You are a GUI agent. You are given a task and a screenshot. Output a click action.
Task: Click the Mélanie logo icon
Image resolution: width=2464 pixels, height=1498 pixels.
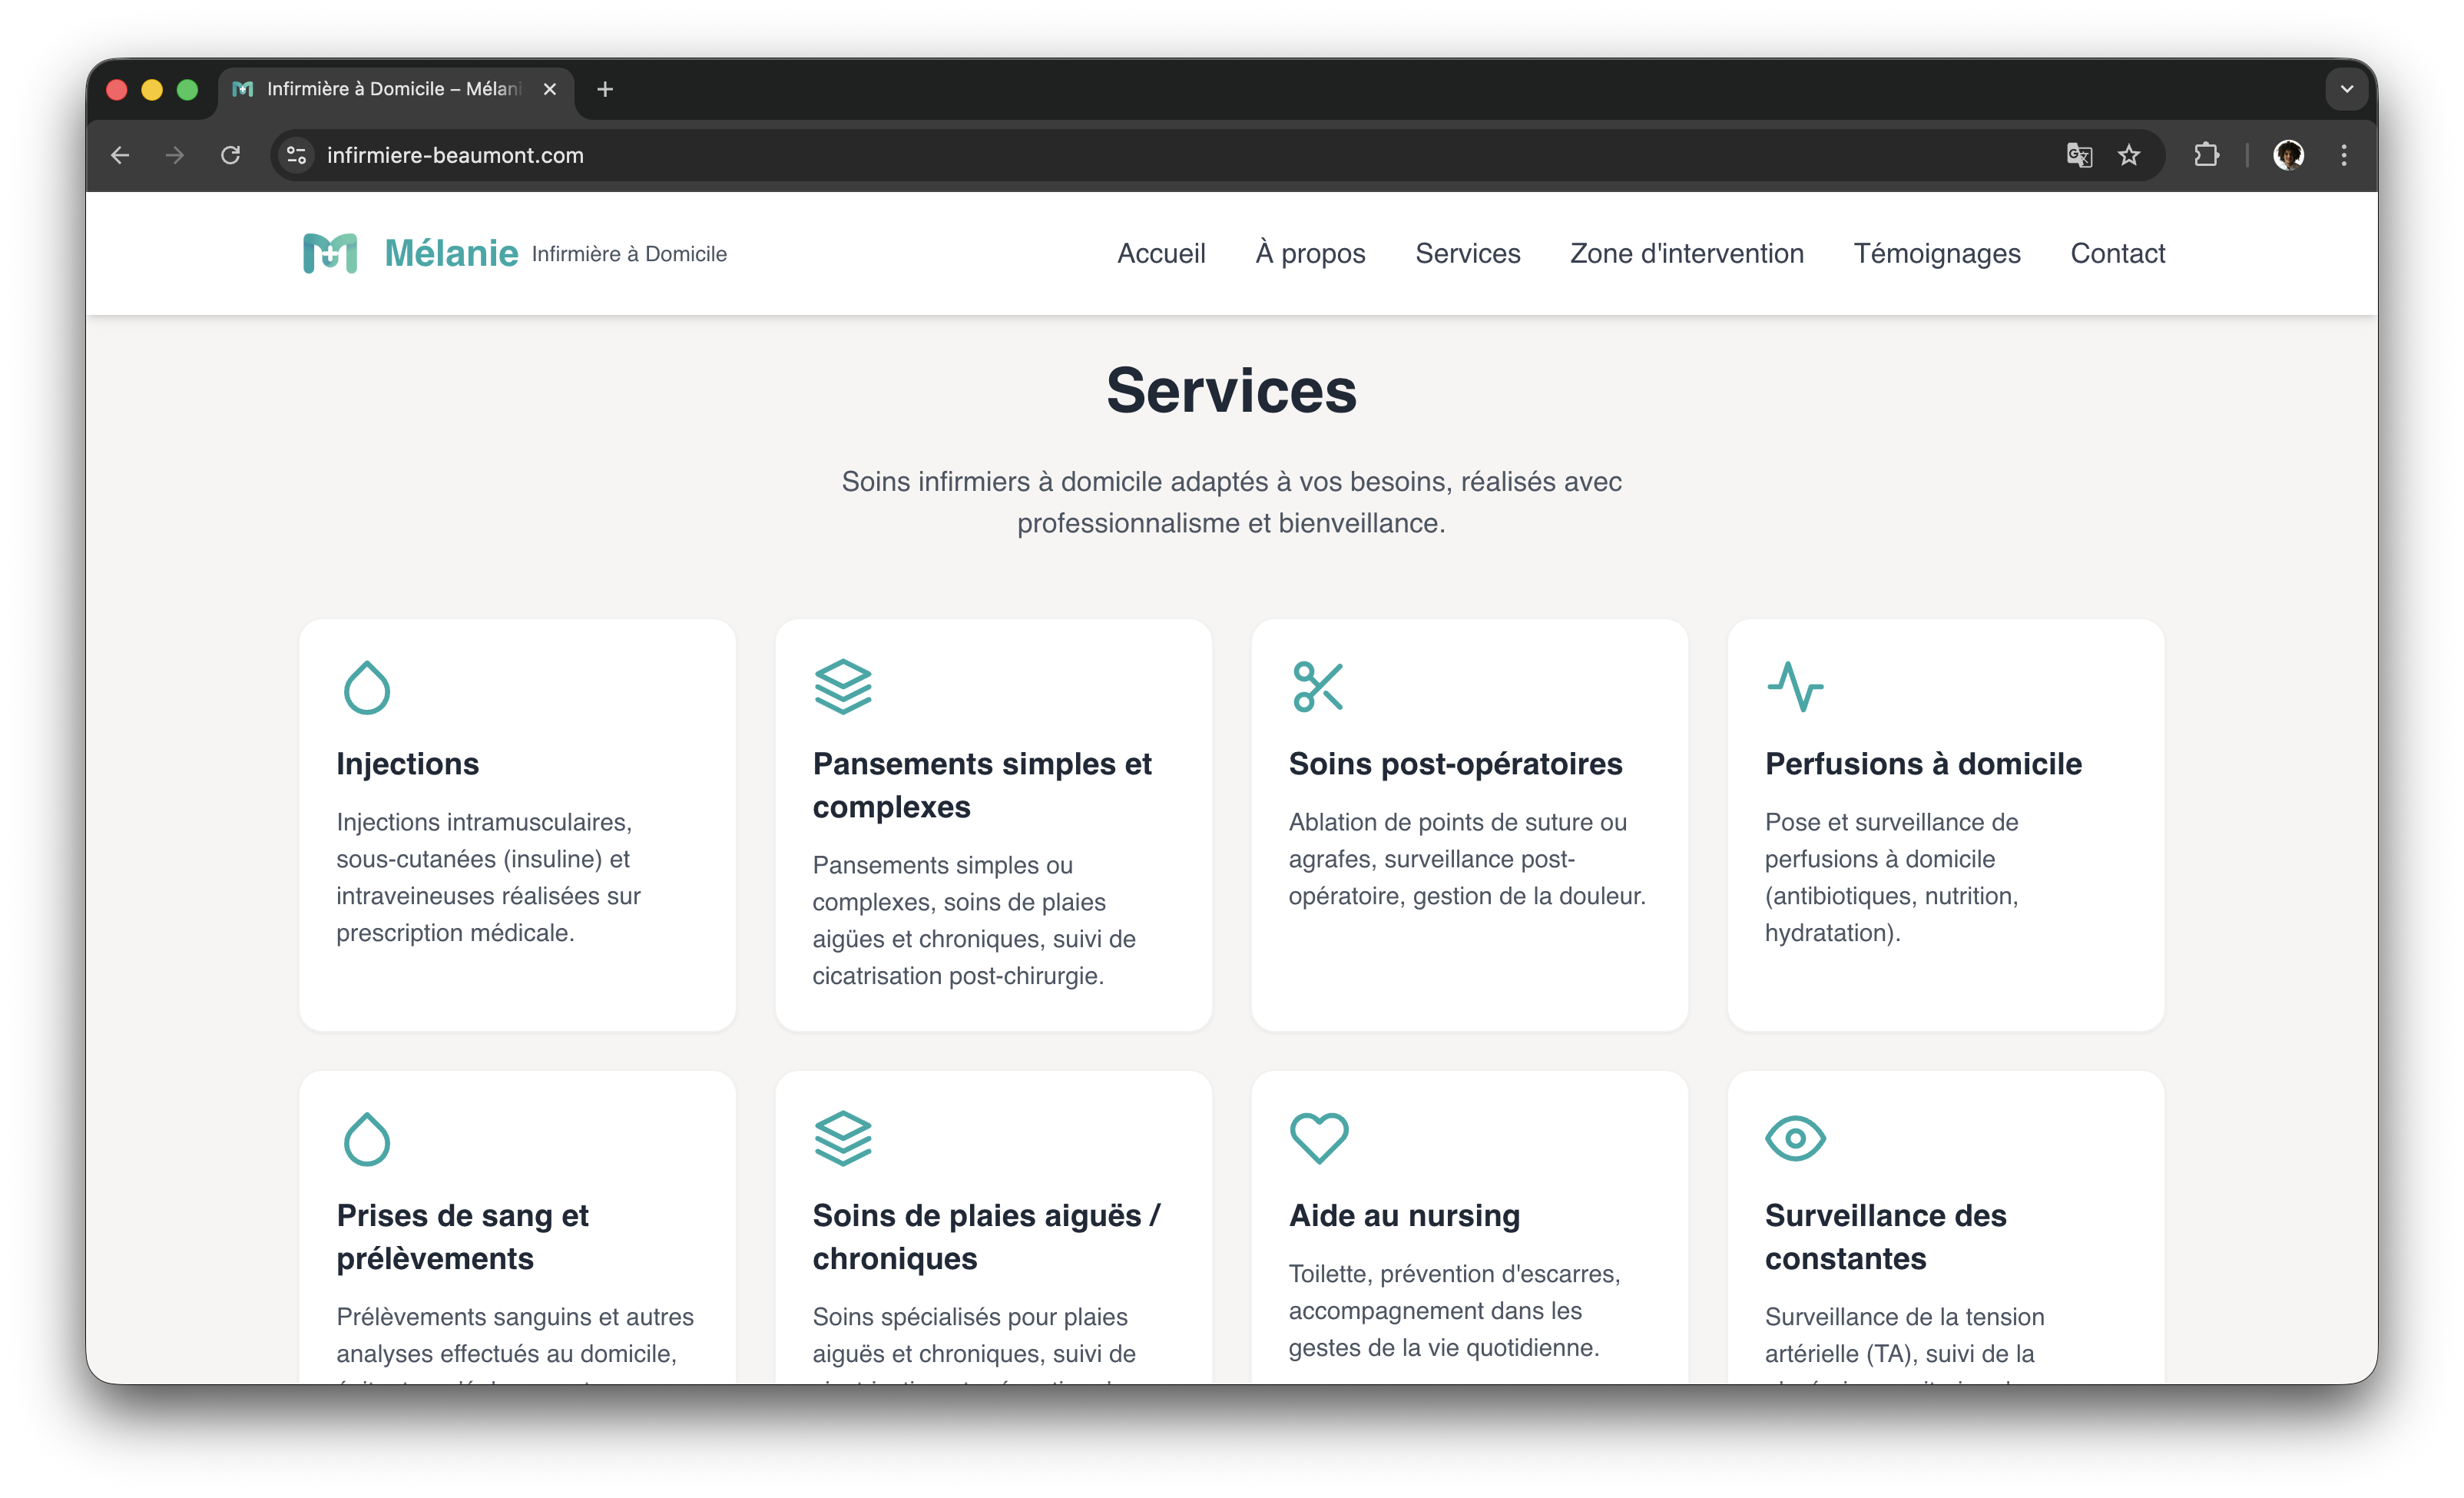[x=330, y=253]
